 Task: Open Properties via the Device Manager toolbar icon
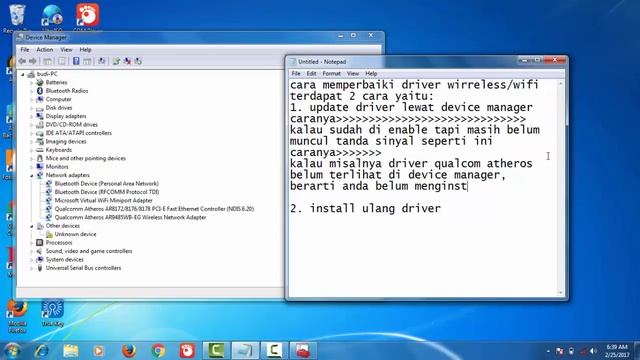click(62, 61)
